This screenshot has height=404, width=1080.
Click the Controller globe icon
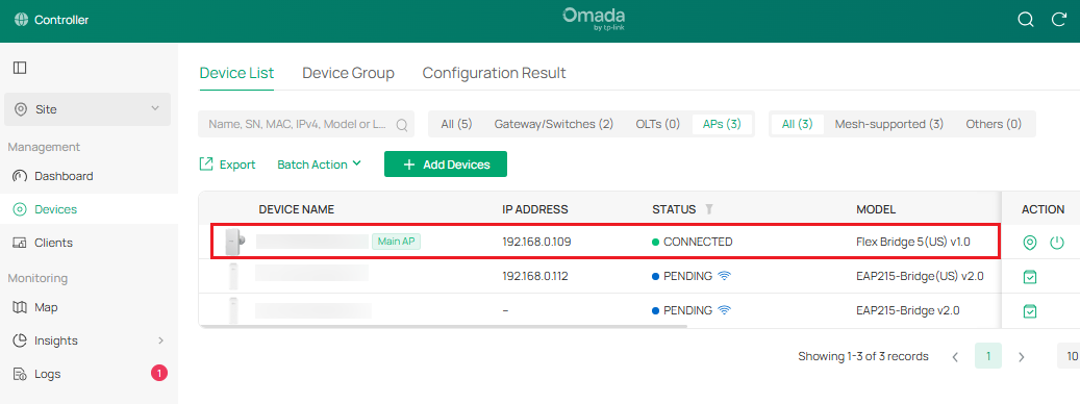20,20
